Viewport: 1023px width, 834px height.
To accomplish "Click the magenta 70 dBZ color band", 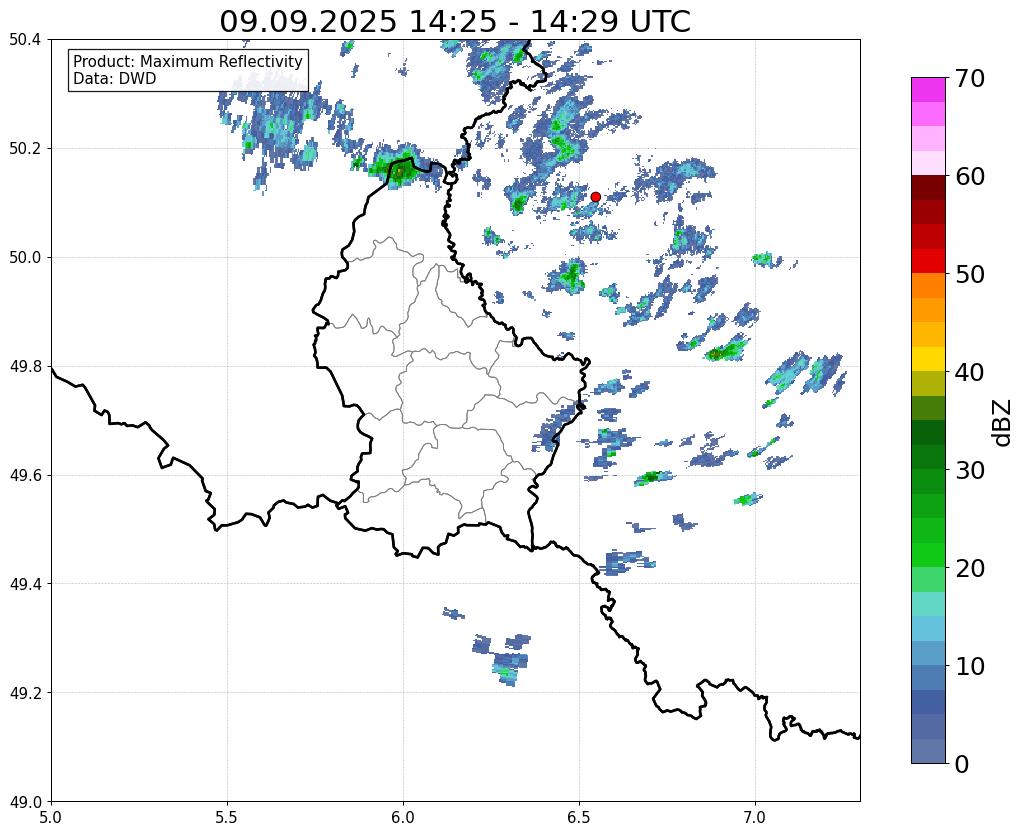I will click(928, 89).
